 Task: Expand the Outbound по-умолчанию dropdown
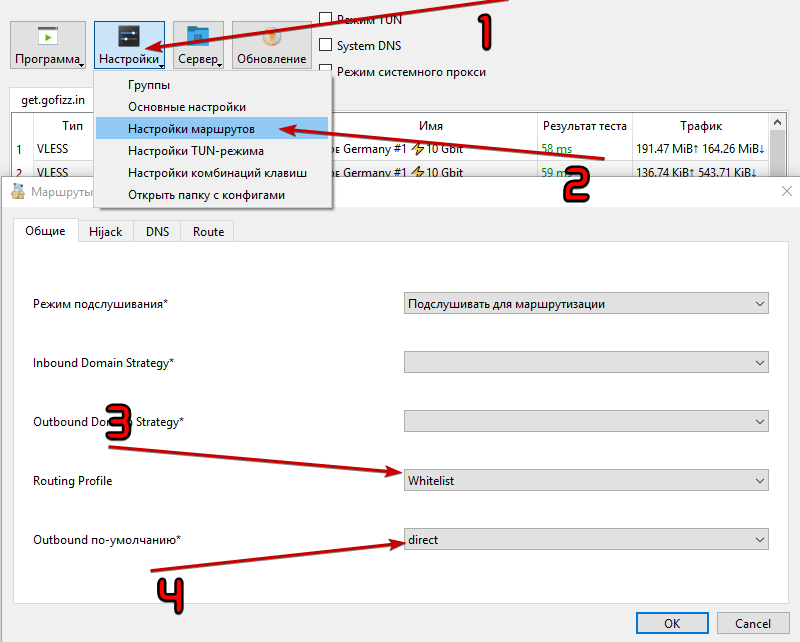(x=586, y=540)
